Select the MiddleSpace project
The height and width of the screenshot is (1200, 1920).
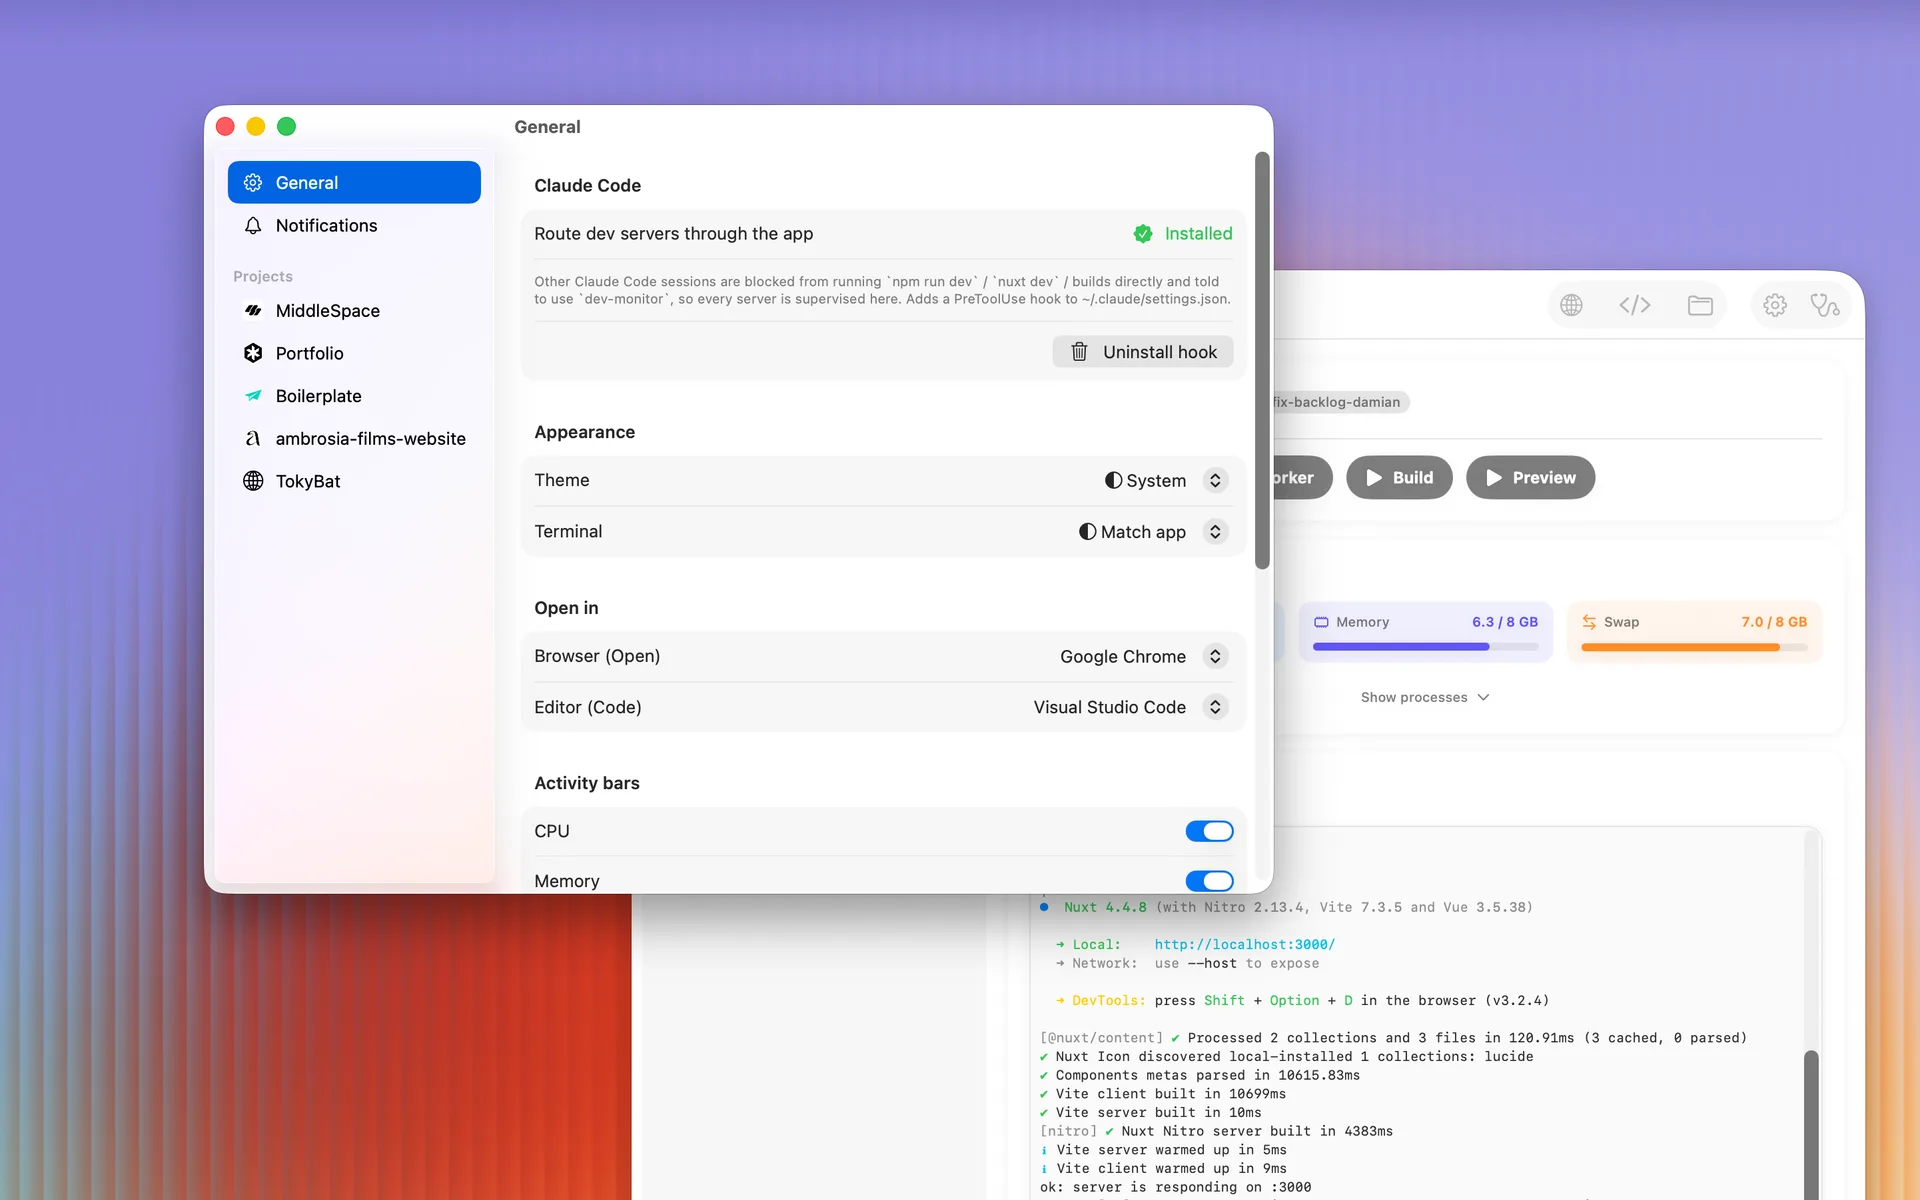coord(354,310)
